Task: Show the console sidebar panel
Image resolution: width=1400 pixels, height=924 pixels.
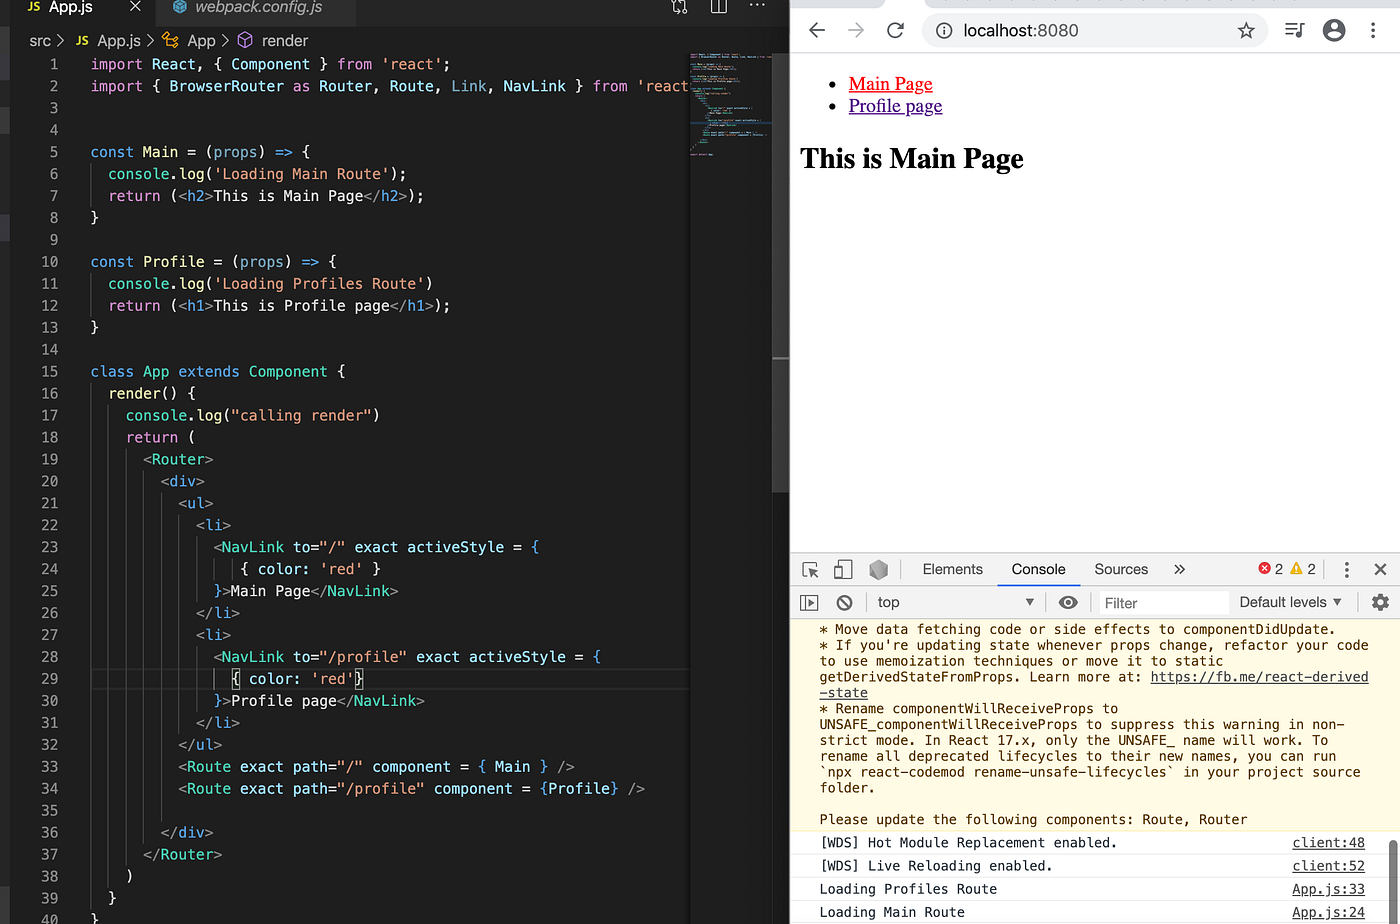Action: tap(809, 602)
